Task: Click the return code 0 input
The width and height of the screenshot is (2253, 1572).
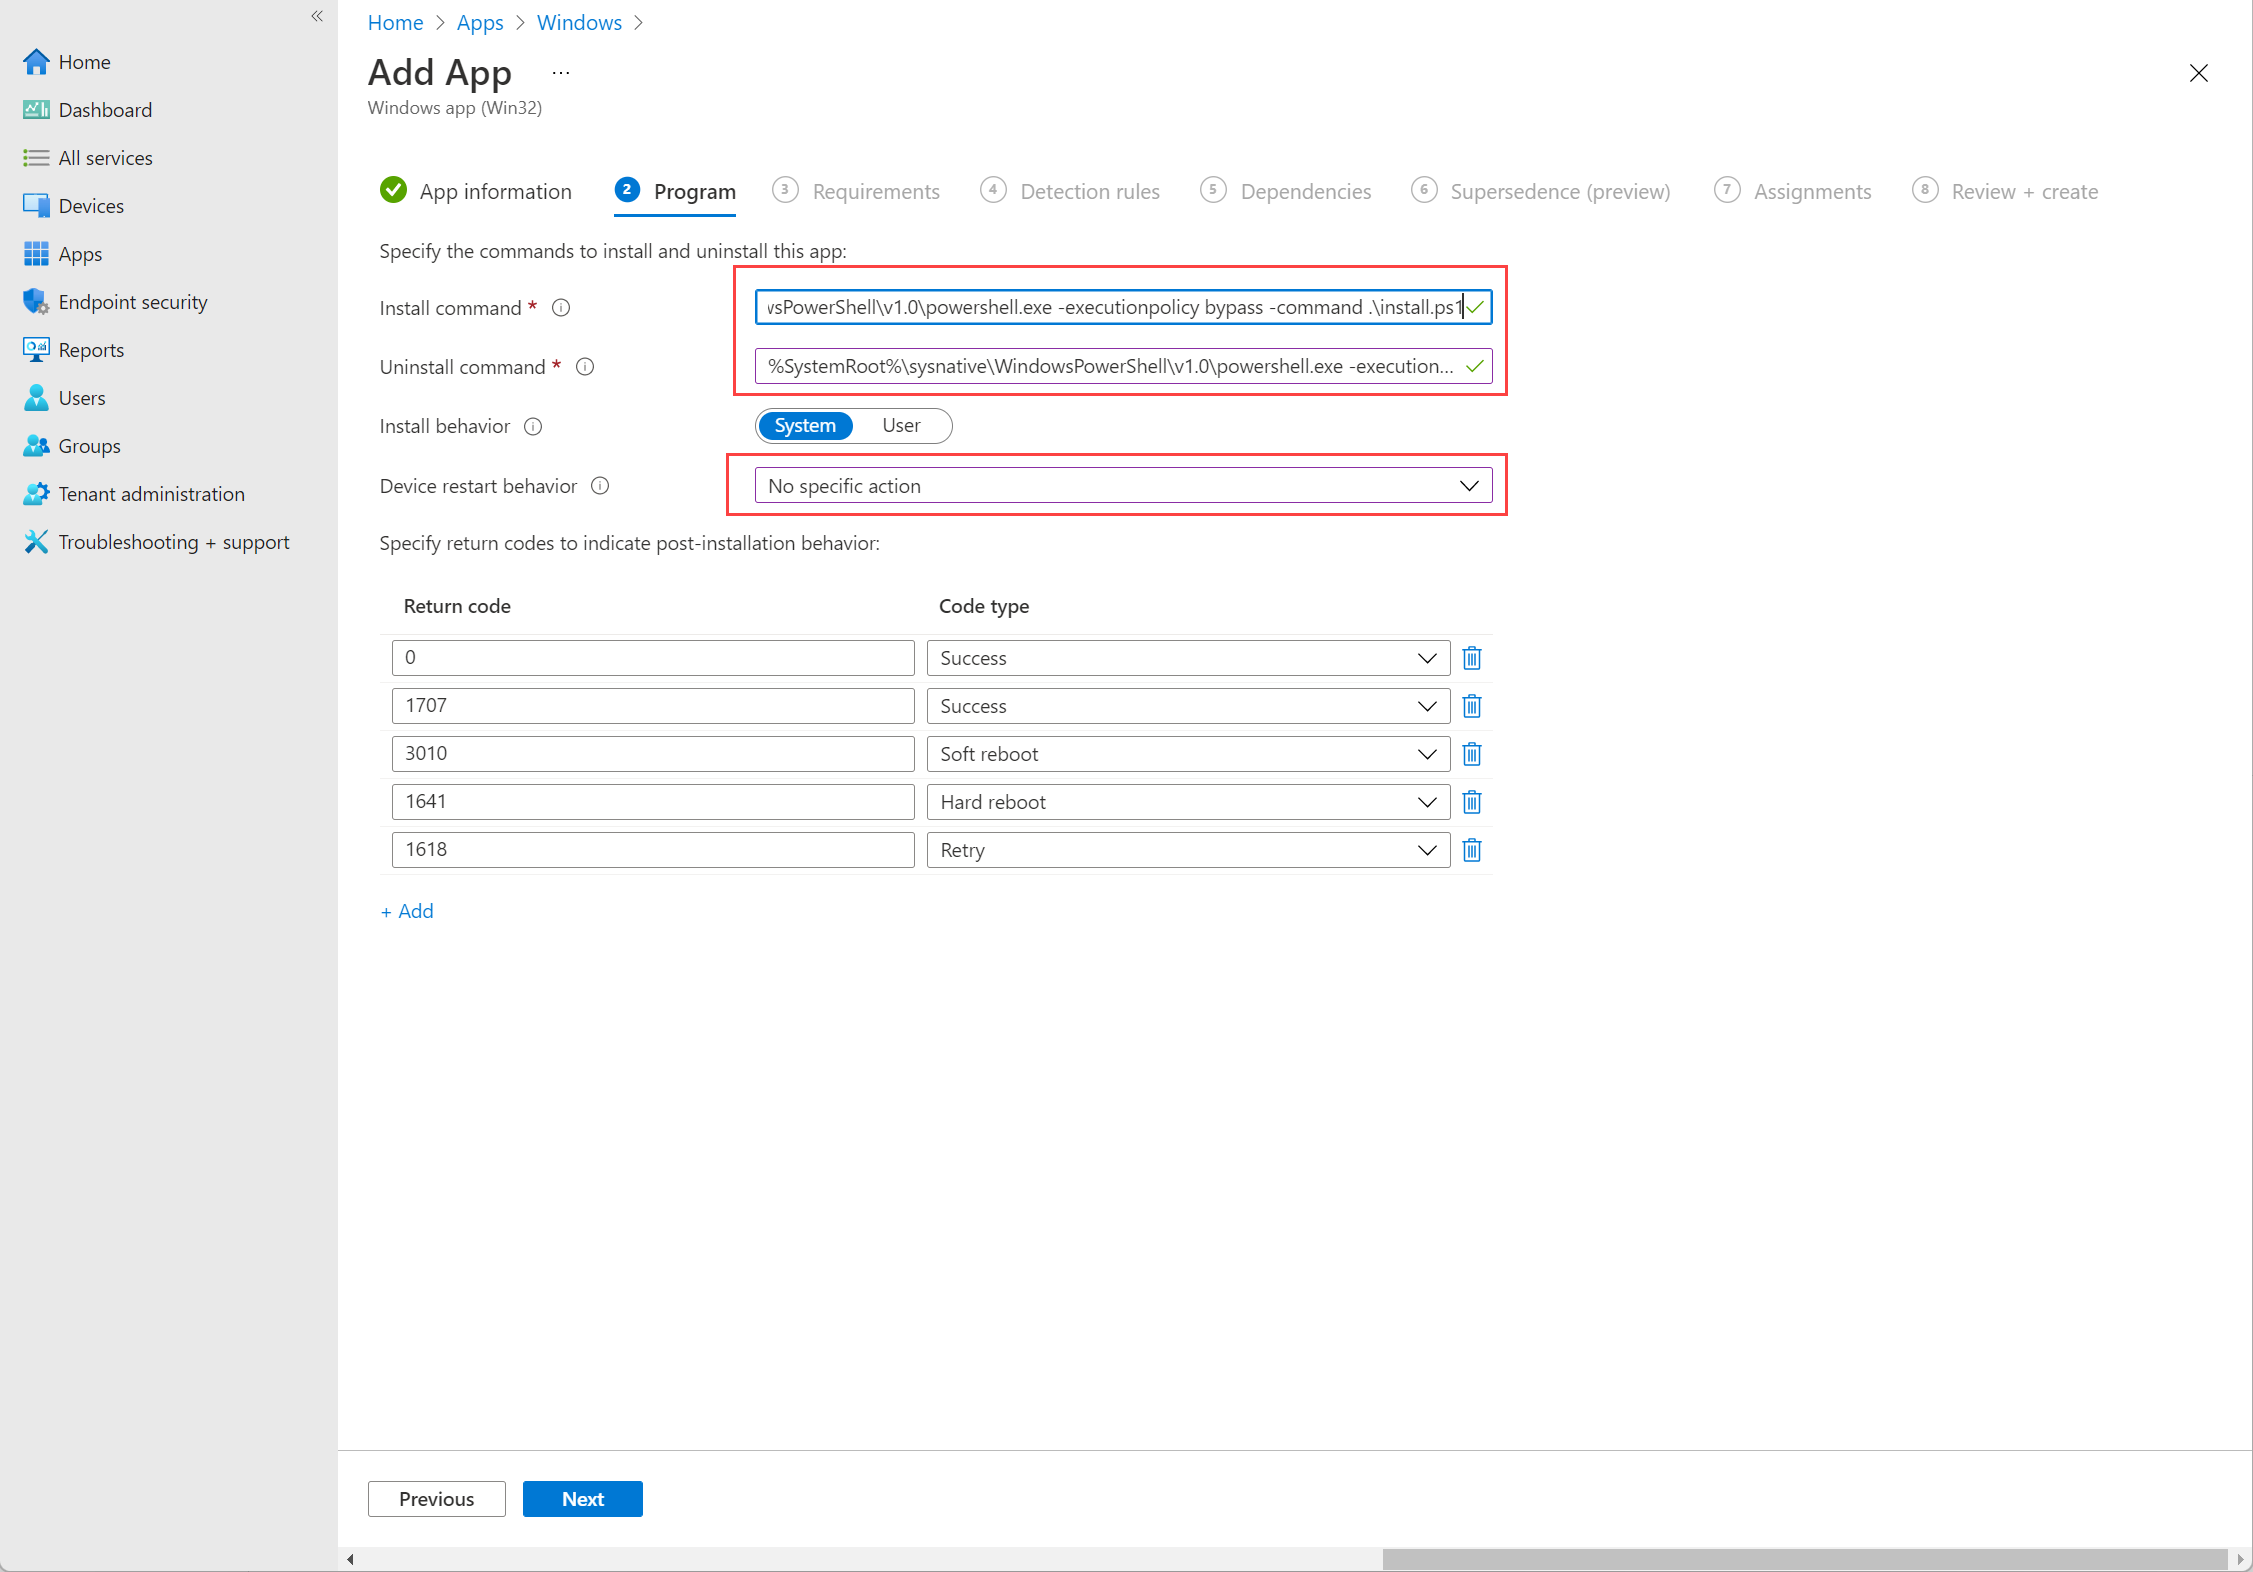Action: click(653, 658)
